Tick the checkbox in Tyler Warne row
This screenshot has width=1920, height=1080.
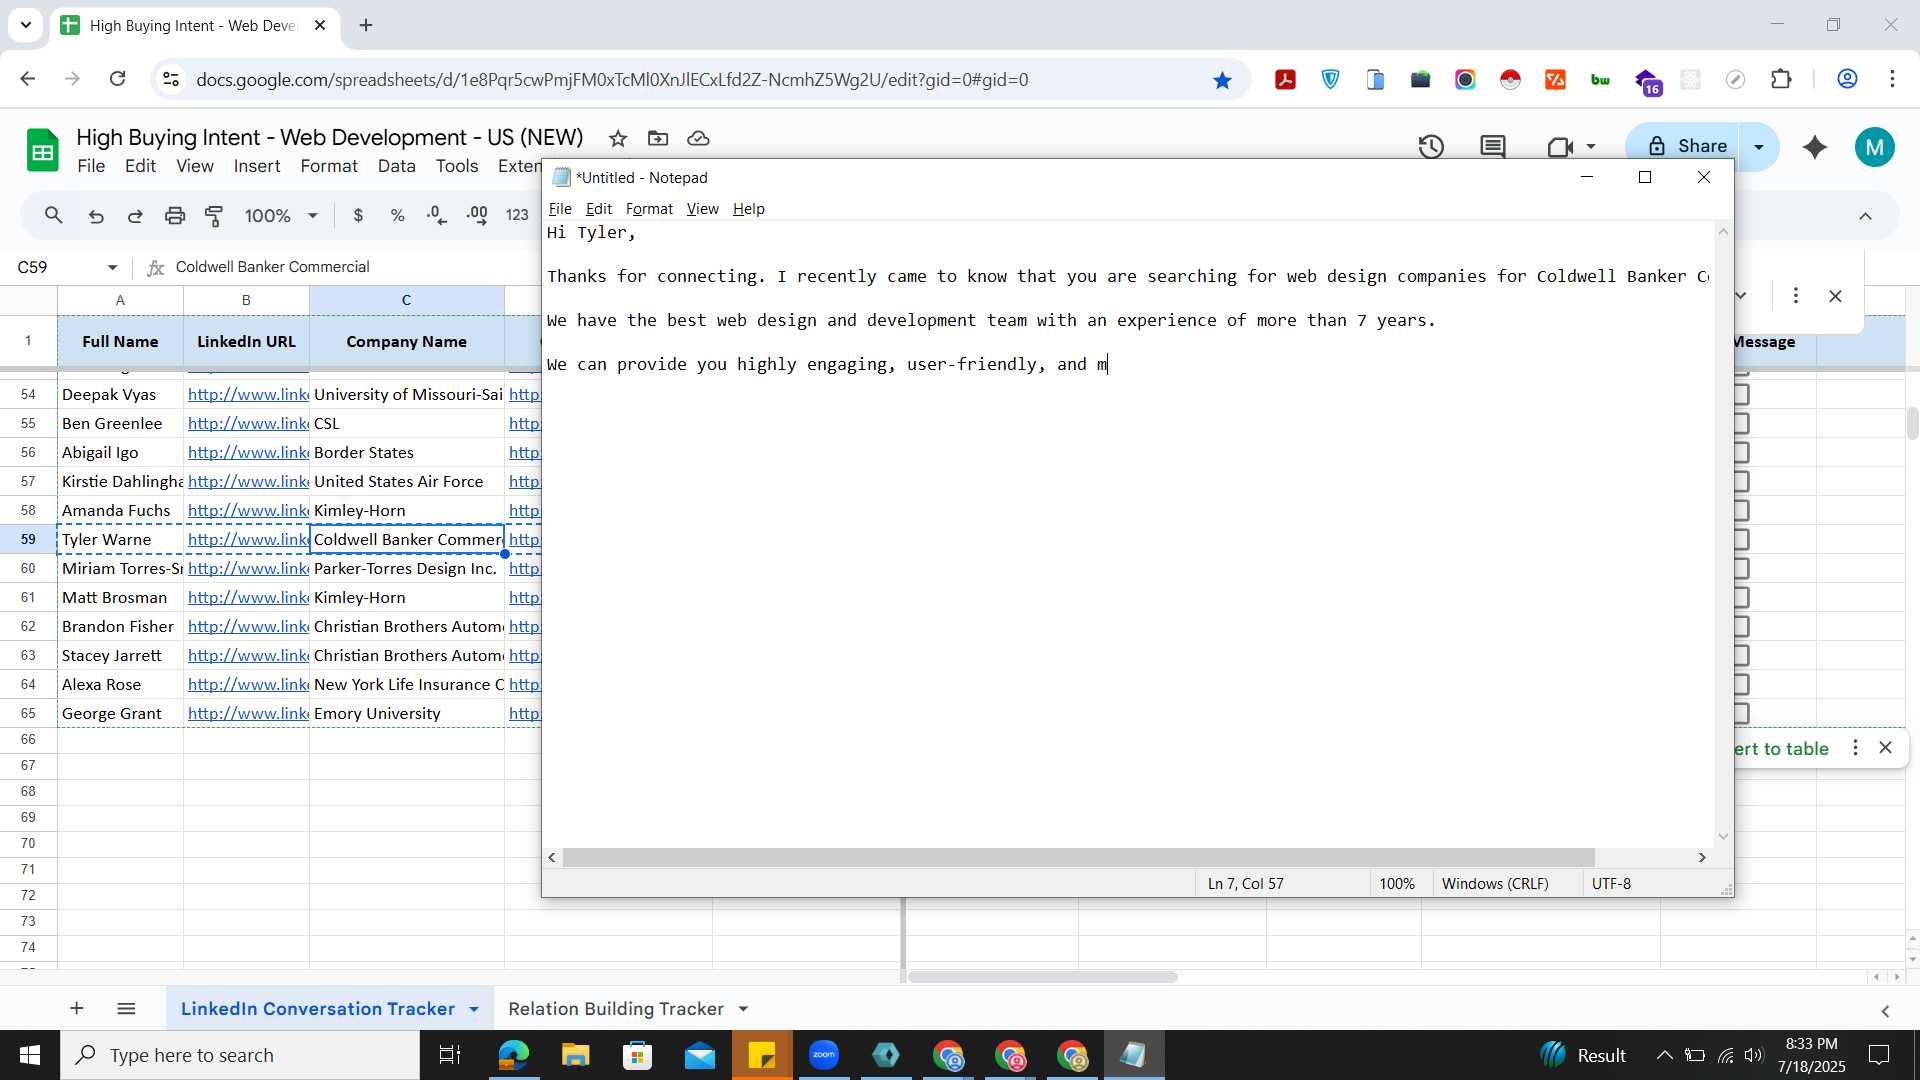[1741, 539]
